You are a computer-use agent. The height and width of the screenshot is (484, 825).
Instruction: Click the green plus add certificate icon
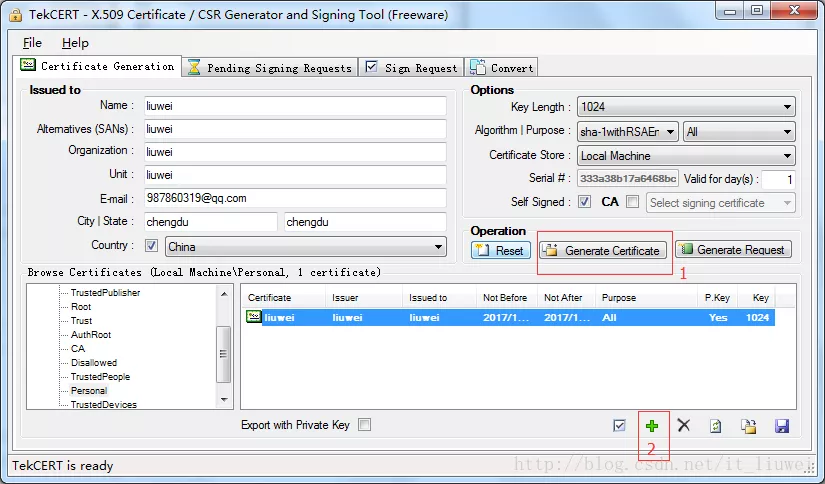coord(652,426)
